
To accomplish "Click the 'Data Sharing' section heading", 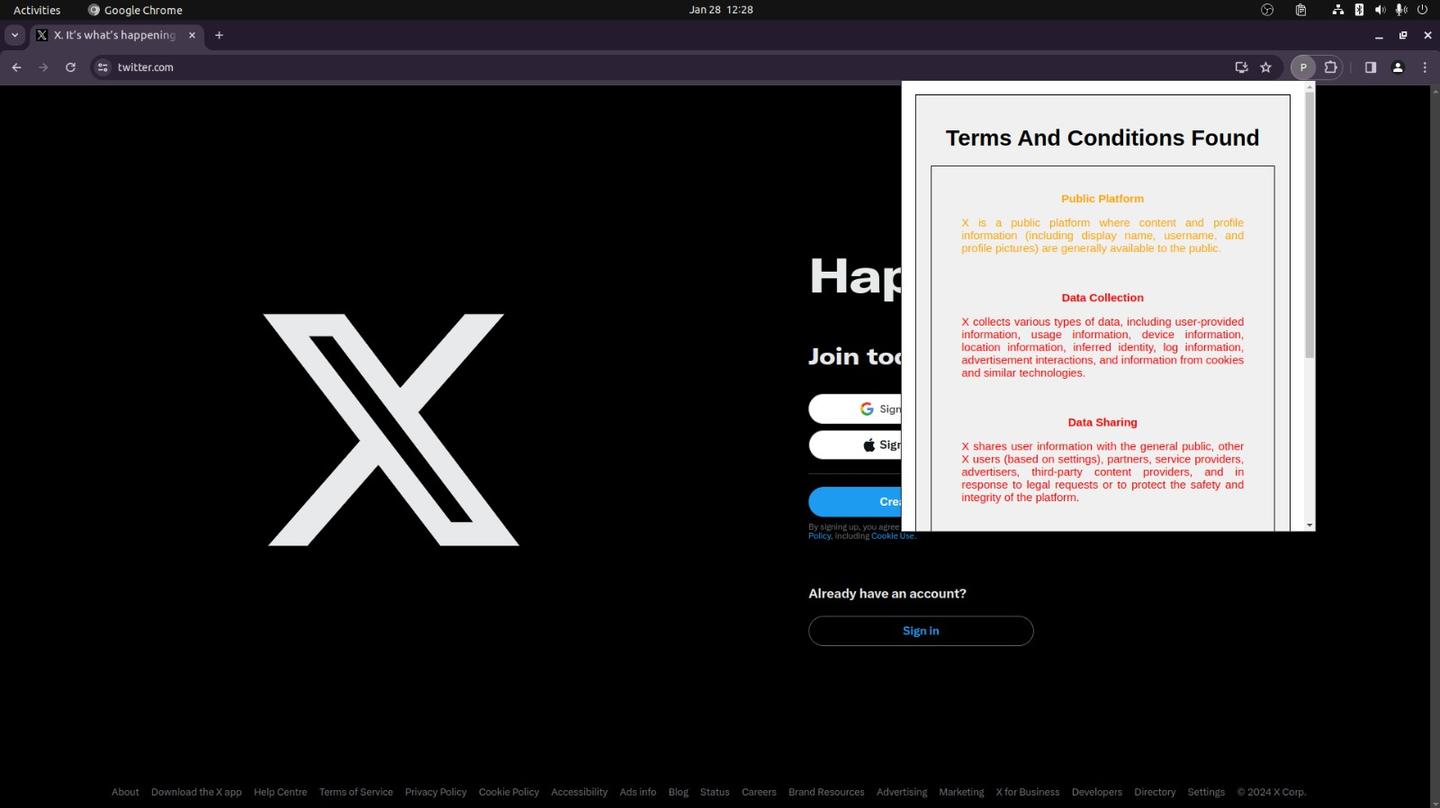I will [x=1103, y=423].
